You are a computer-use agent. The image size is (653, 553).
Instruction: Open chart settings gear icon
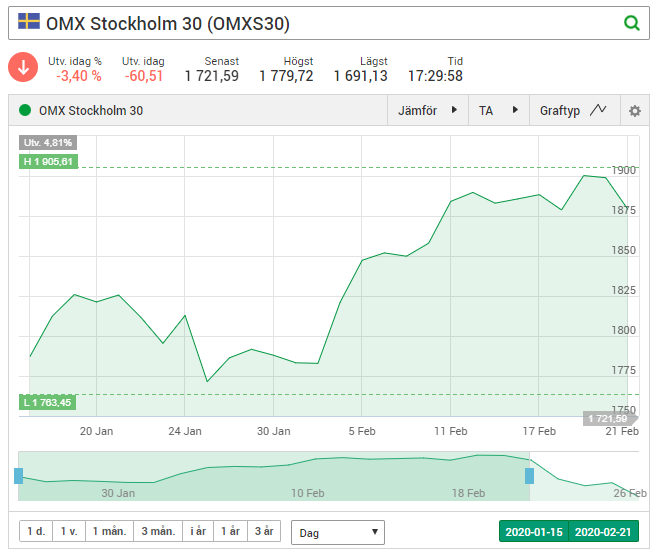click(x=635, y=111)
